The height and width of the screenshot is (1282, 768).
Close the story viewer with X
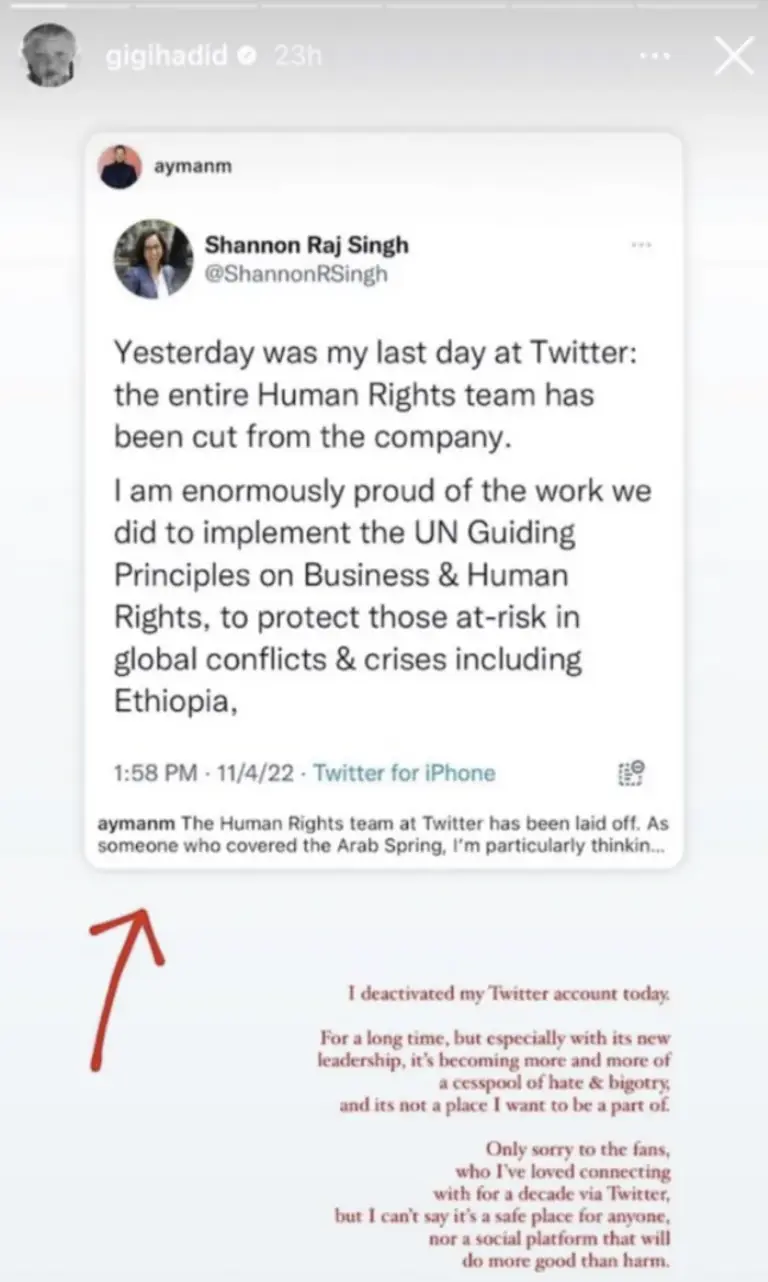pyautogui.click(x=733, y=57)
